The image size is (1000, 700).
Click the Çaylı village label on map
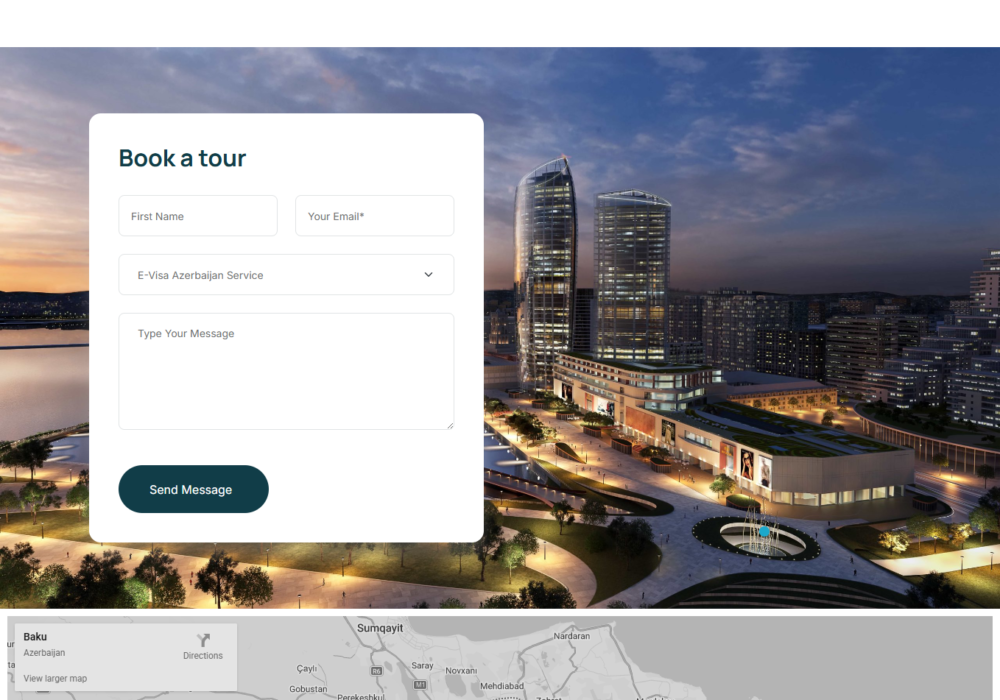[x=307, y=669]
